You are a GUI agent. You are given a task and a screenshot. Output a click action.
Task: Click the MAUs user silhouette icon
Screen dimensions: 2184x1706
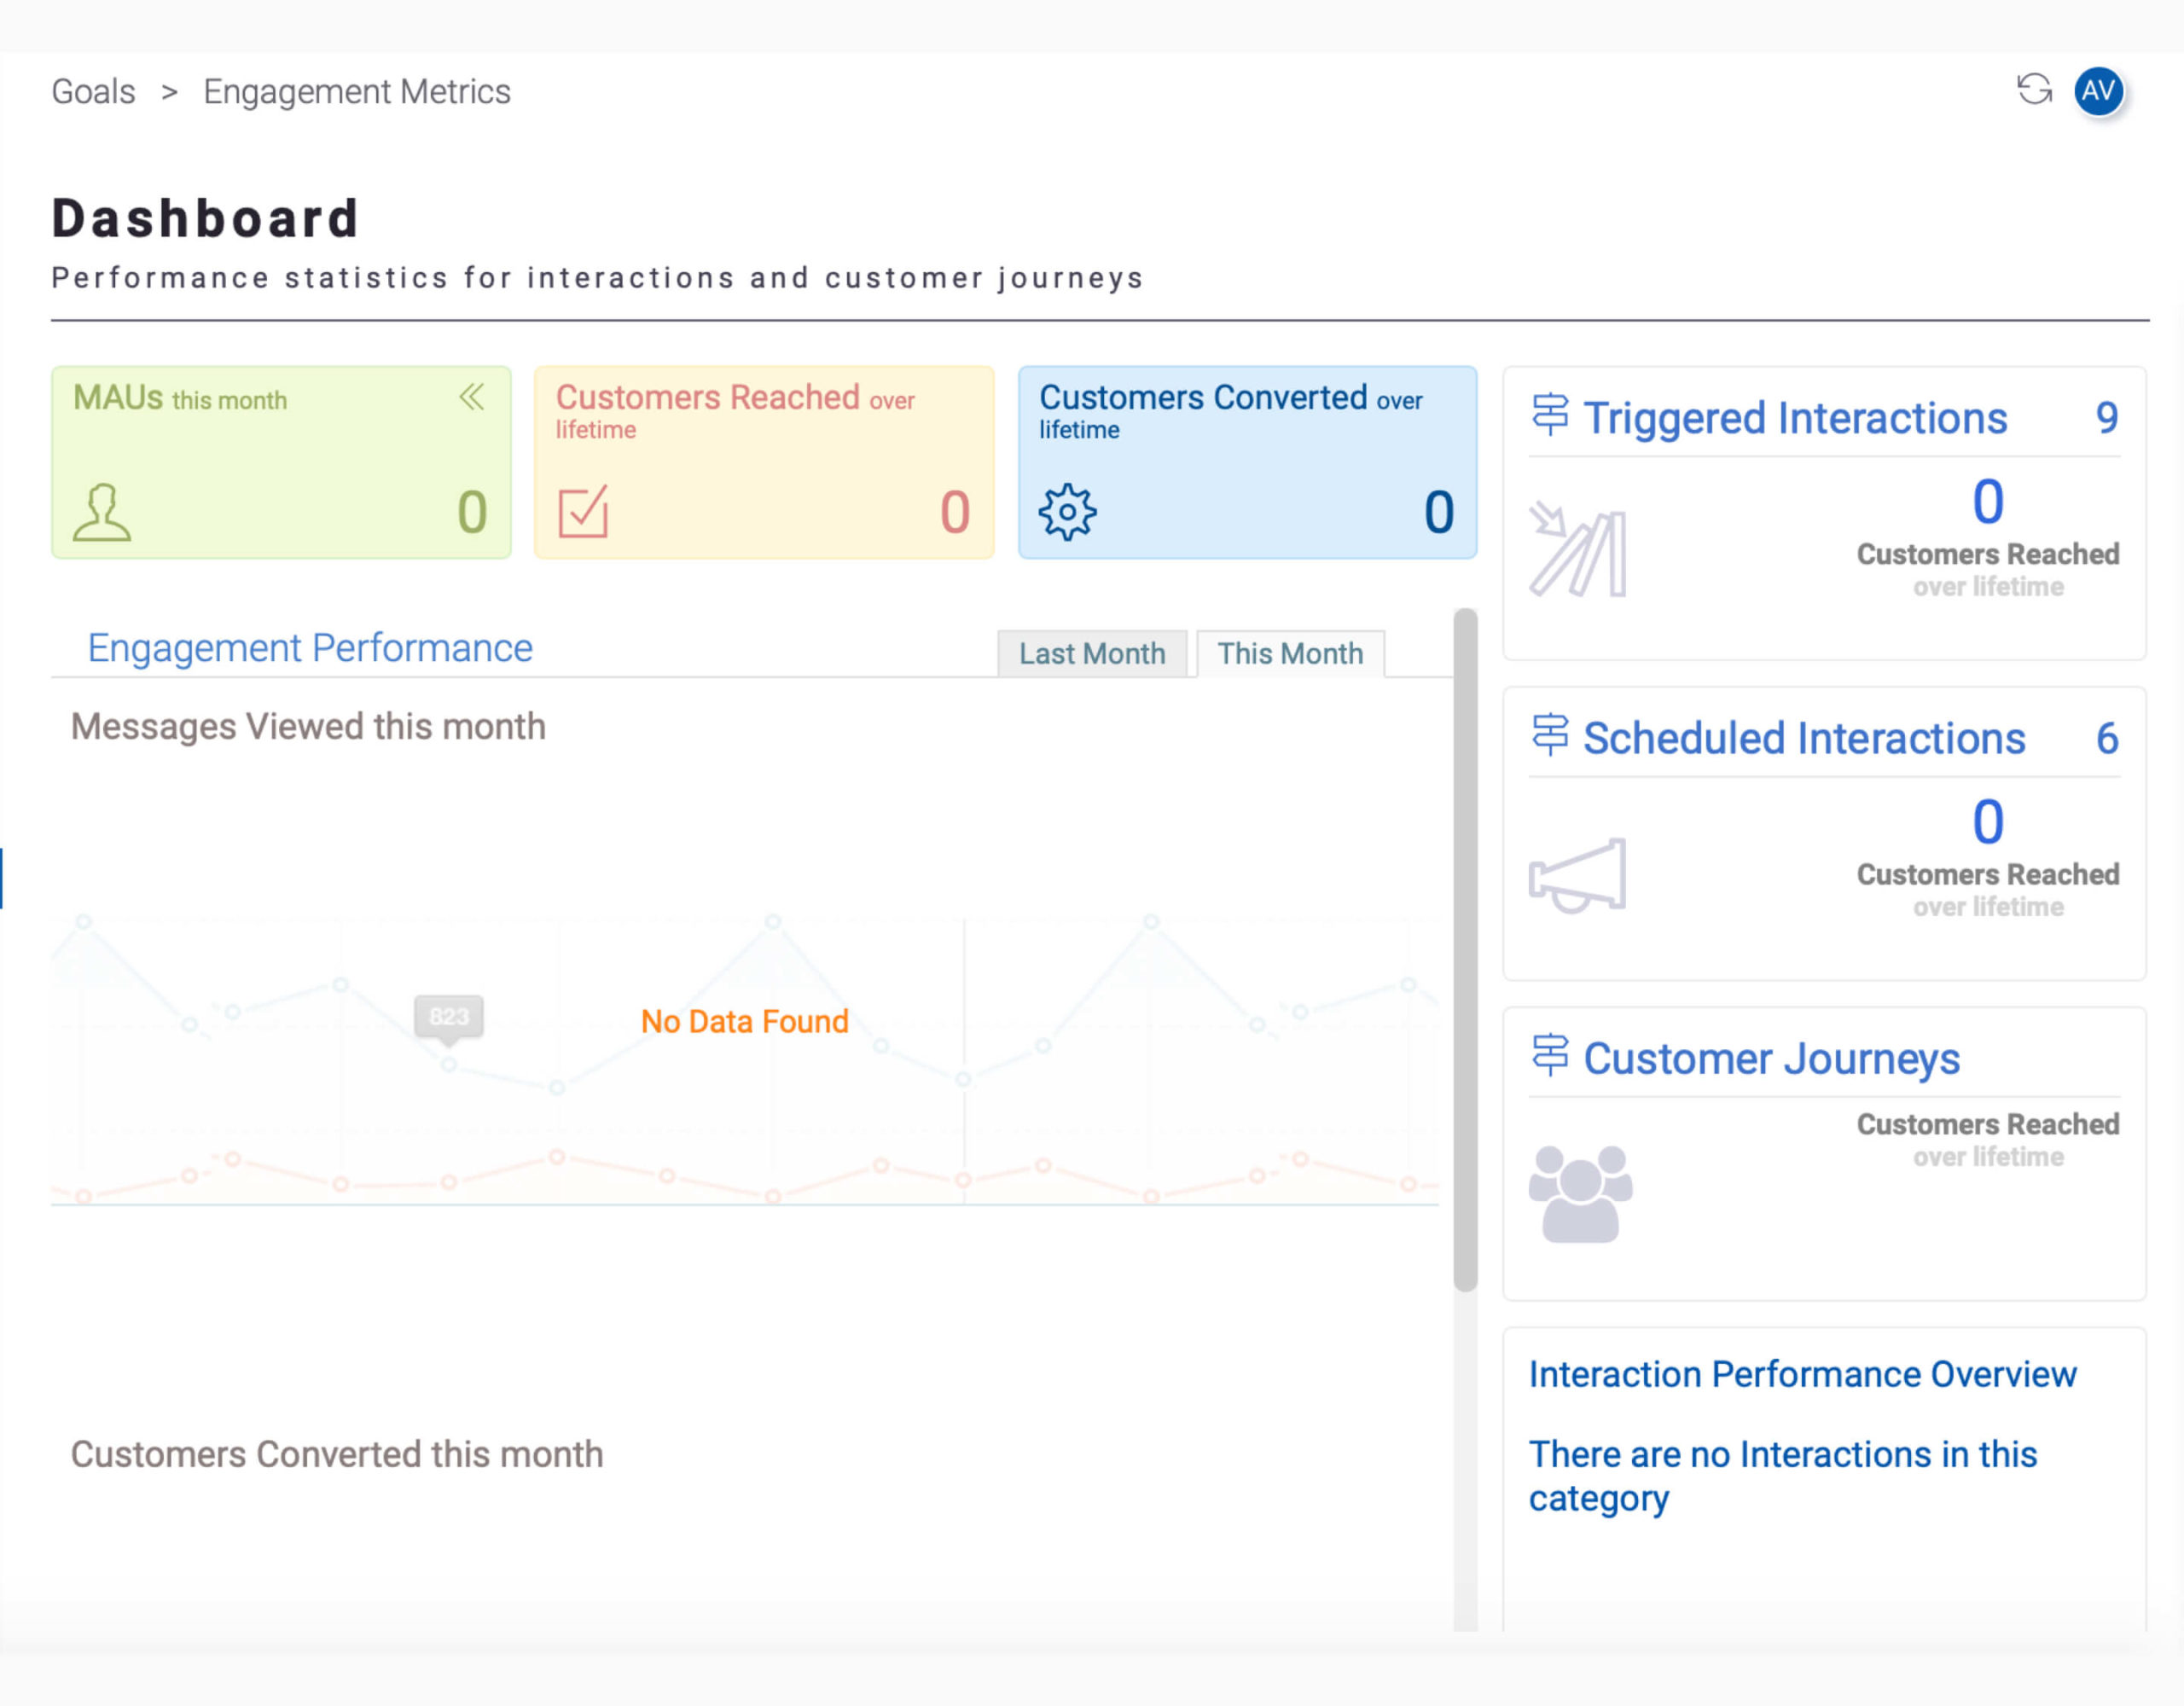(102, 512)
